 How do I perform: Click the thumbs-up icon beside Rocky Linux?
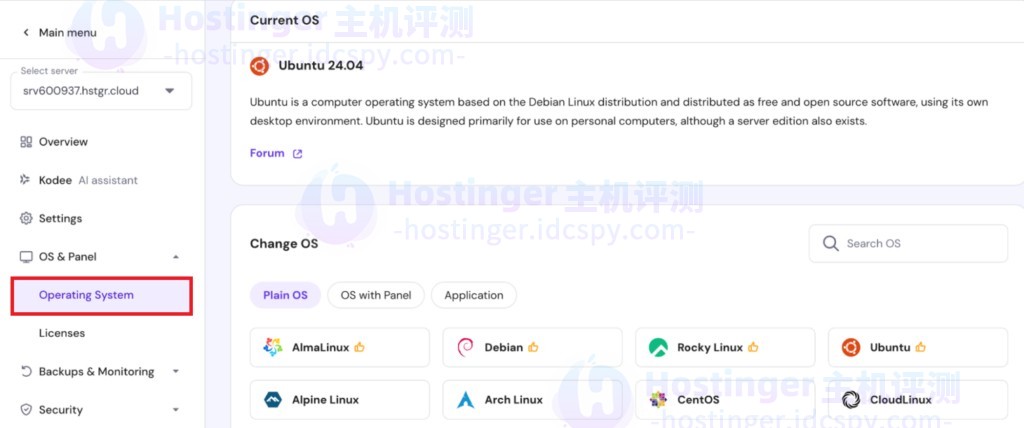coord(753,347)
